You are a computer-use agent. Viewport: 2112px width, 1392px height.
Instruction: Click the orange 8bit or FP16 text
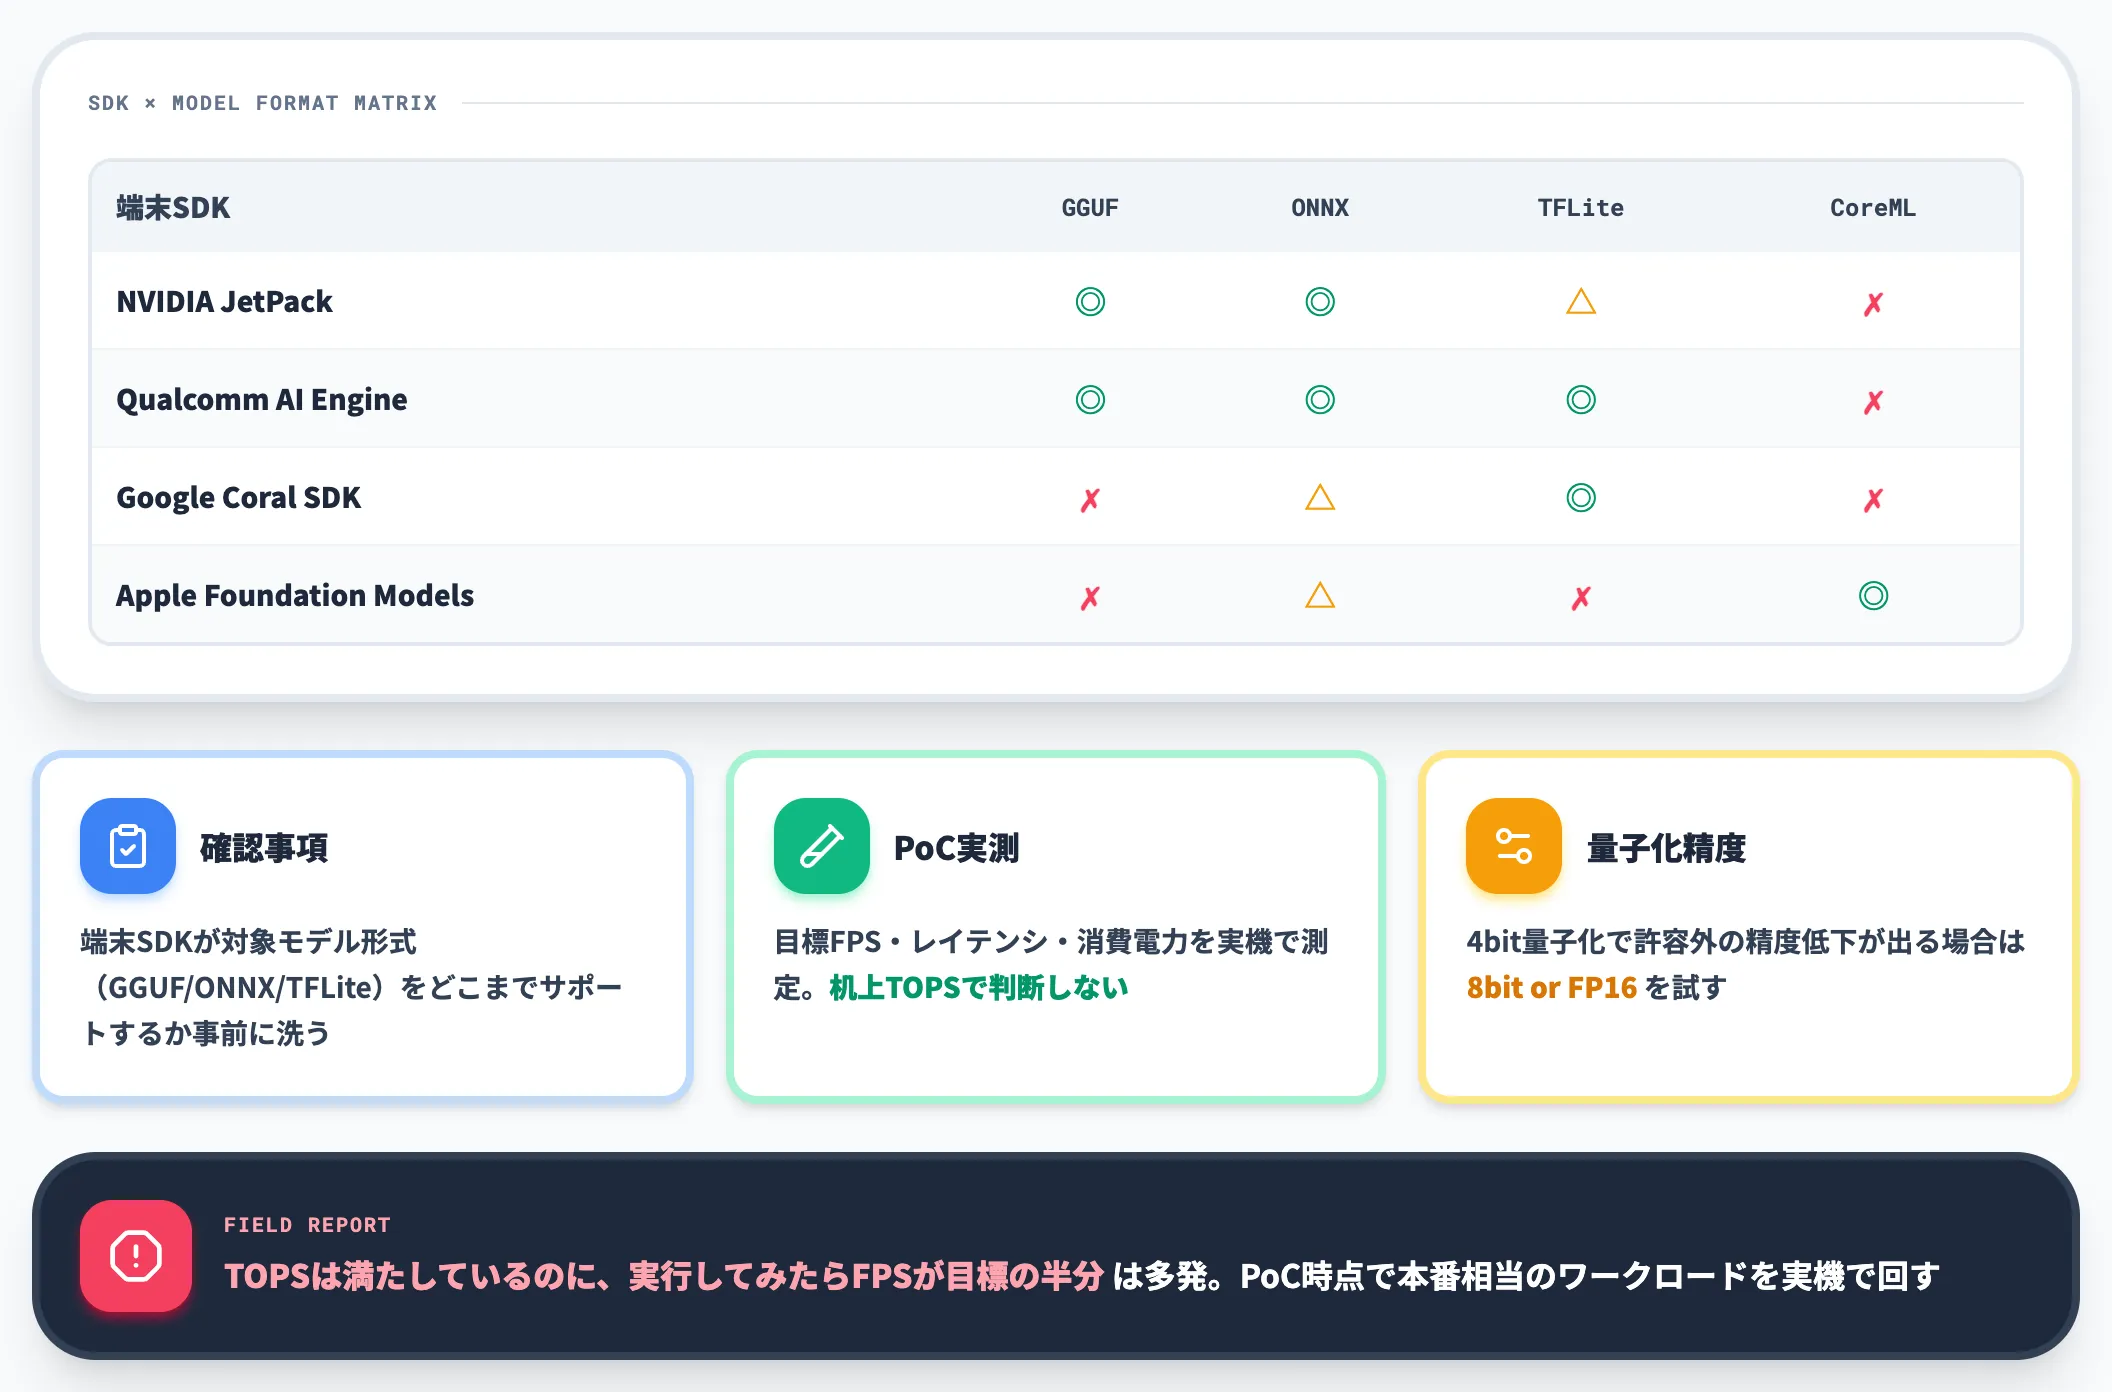(x=1551, y=988)
